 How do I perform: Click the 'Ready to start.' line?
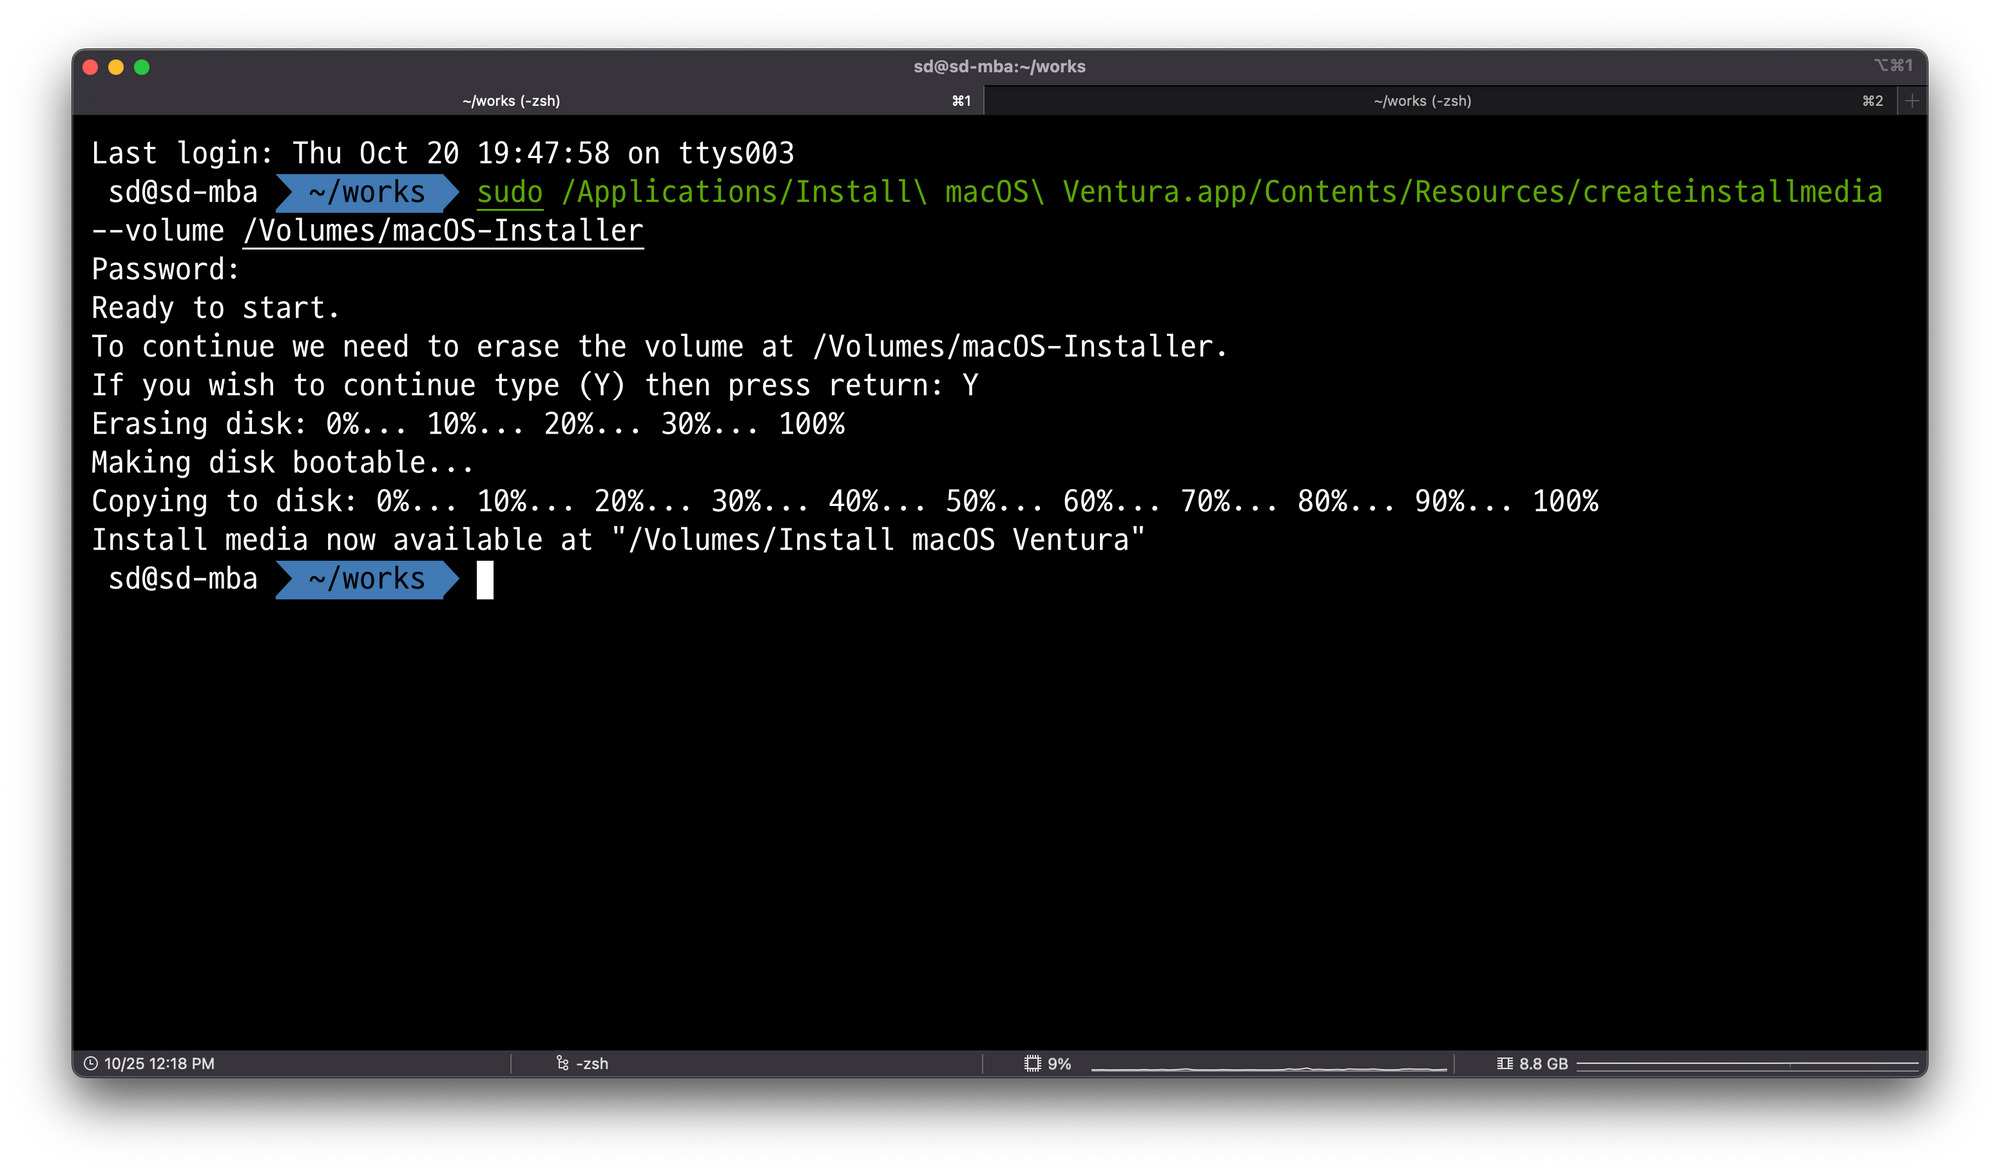tap(216, 308)
